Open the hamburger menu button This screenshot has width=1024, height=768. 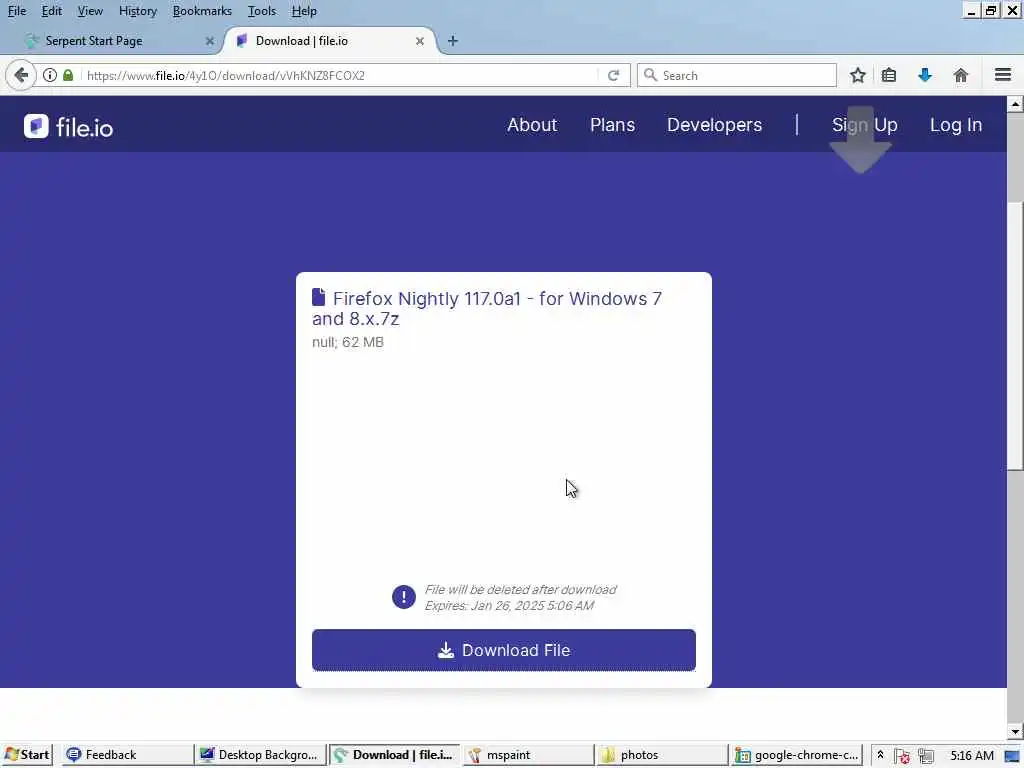pyautogui.click(x=1003, y=75)
